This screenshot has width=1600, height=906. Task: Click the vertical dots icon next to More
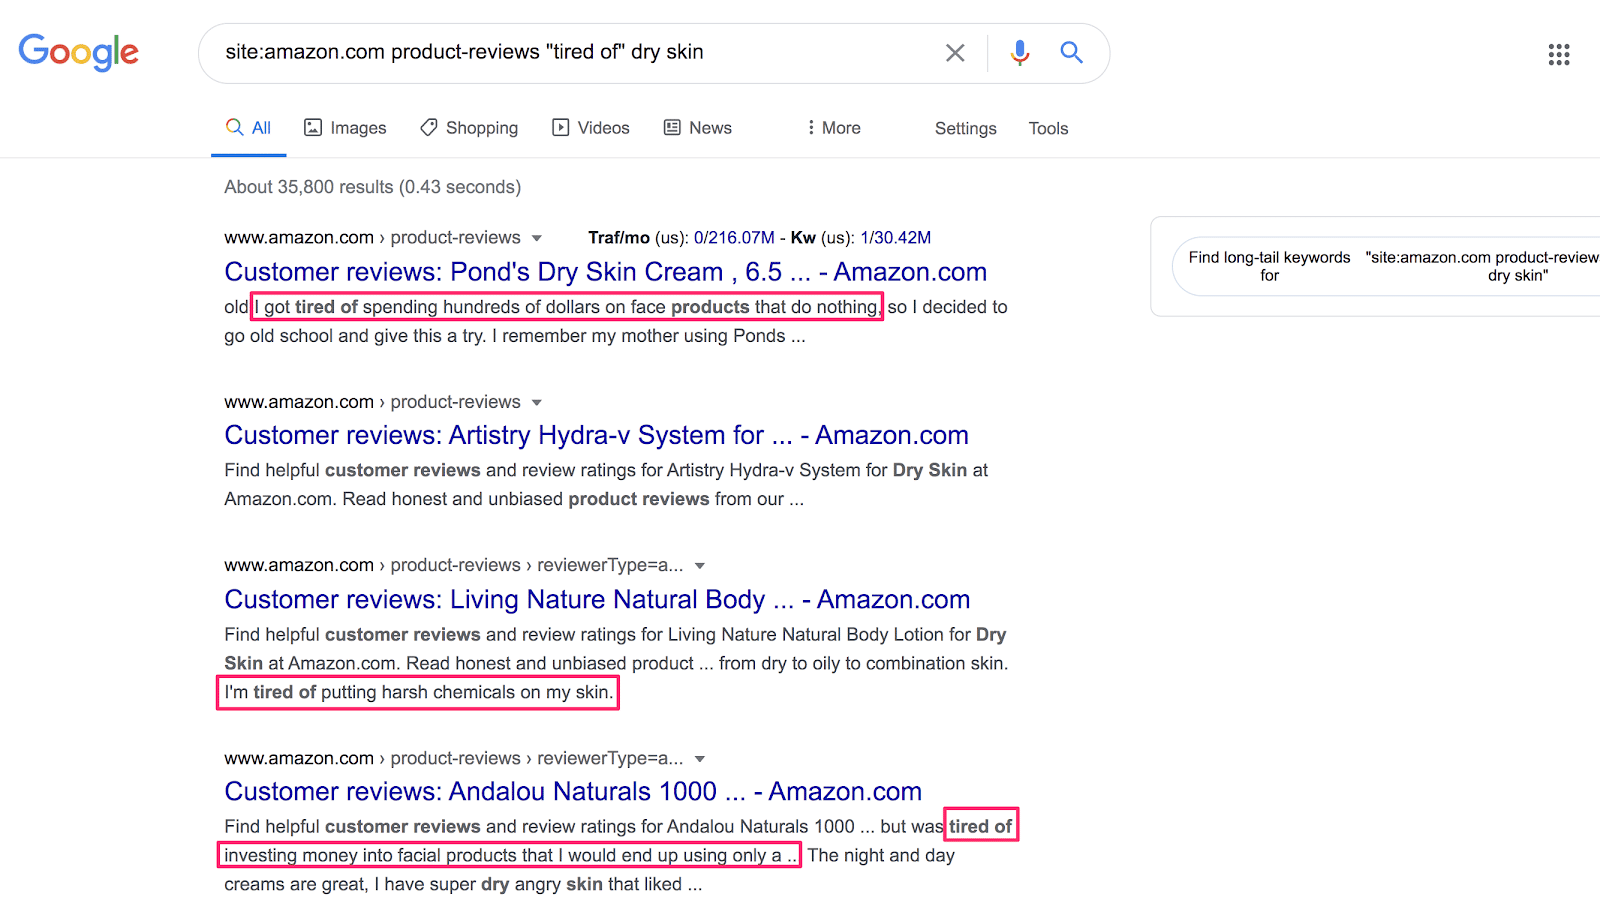pyautogui.click(x=811, y=128)
